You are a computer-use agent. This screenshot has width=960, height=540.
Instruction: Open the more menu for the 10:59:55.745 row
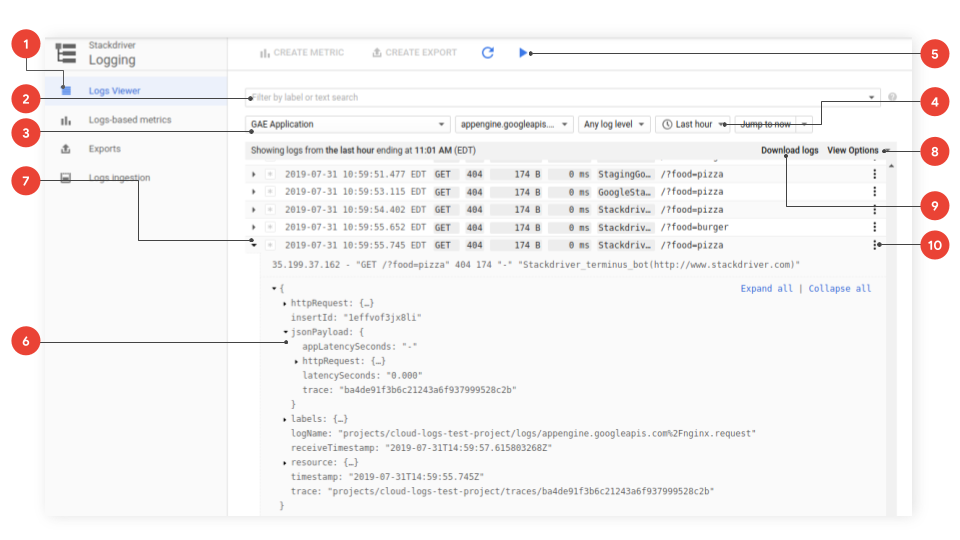pos(874,245)
